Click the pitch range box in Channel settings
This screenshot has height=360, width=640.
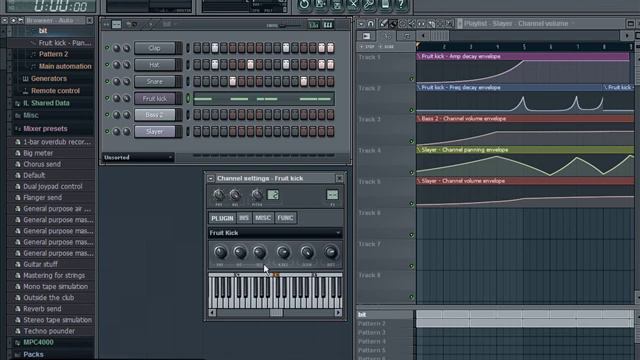[273, 195]
